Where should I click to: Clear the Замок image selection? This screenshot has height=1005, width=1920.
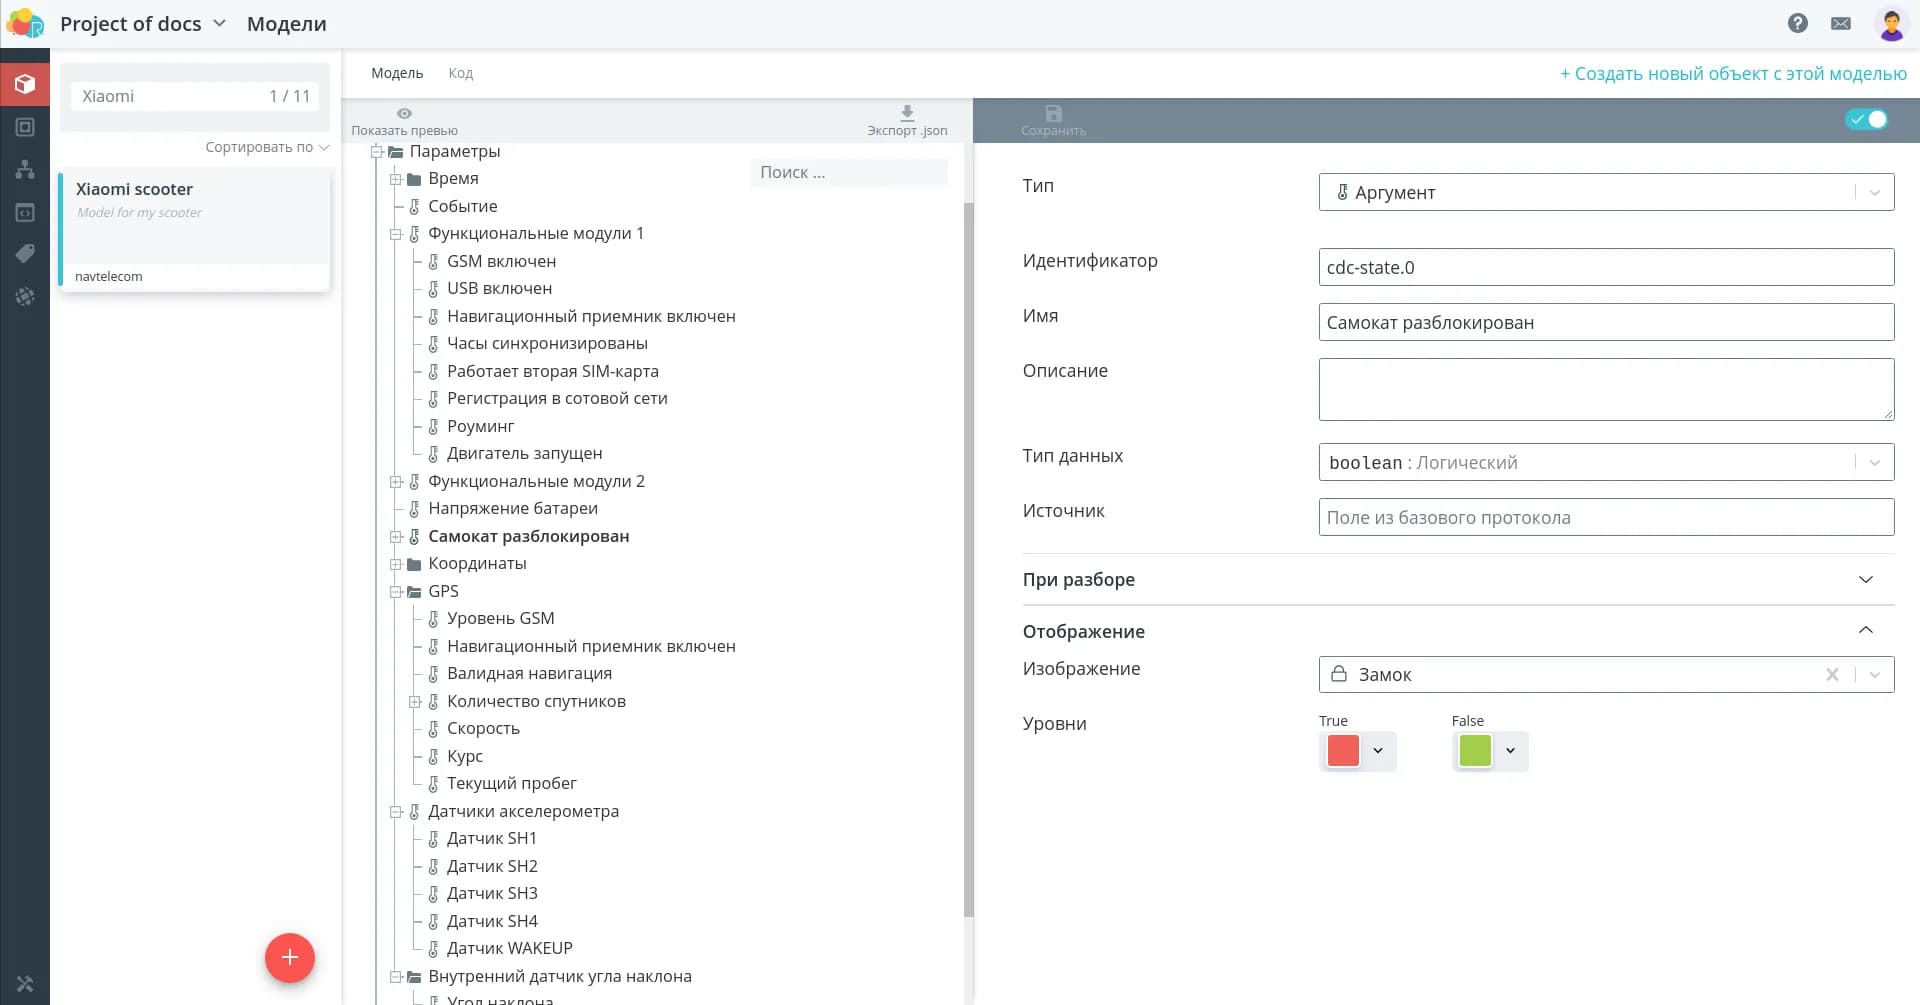[1832, 675]
